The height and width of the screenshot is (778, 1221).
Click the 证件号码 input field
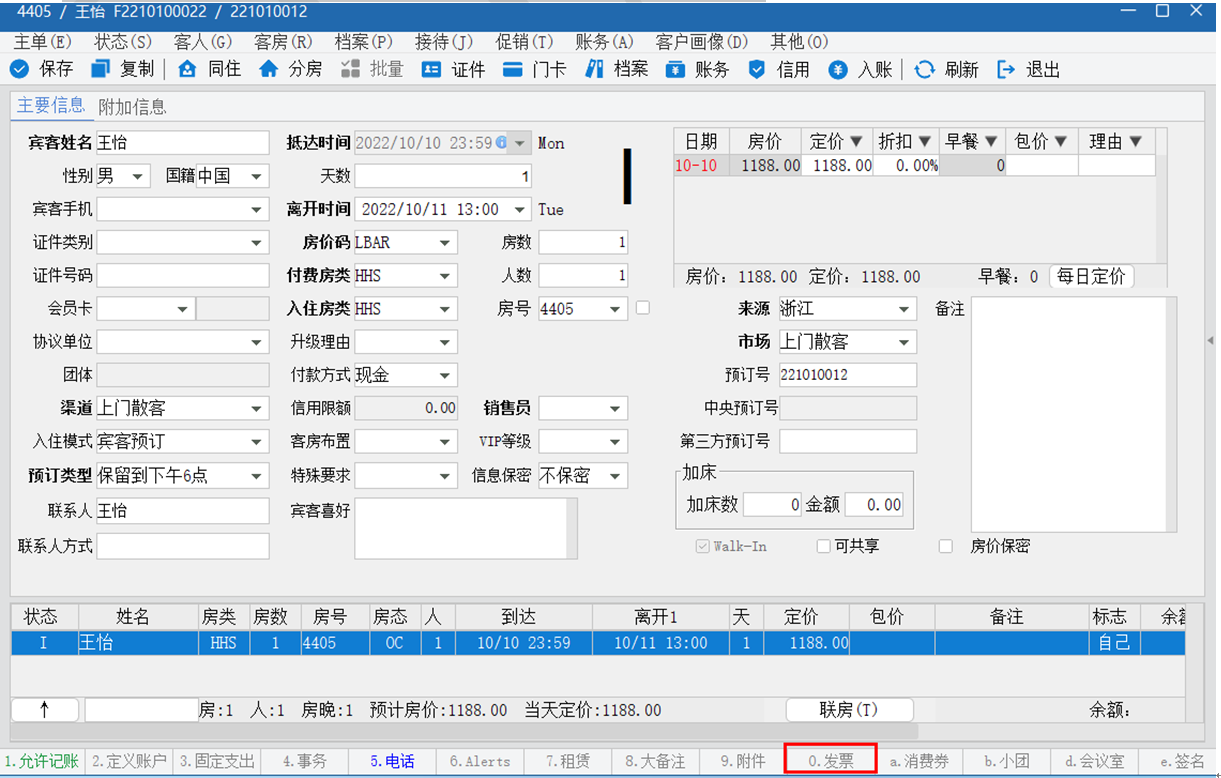point(182,275)
